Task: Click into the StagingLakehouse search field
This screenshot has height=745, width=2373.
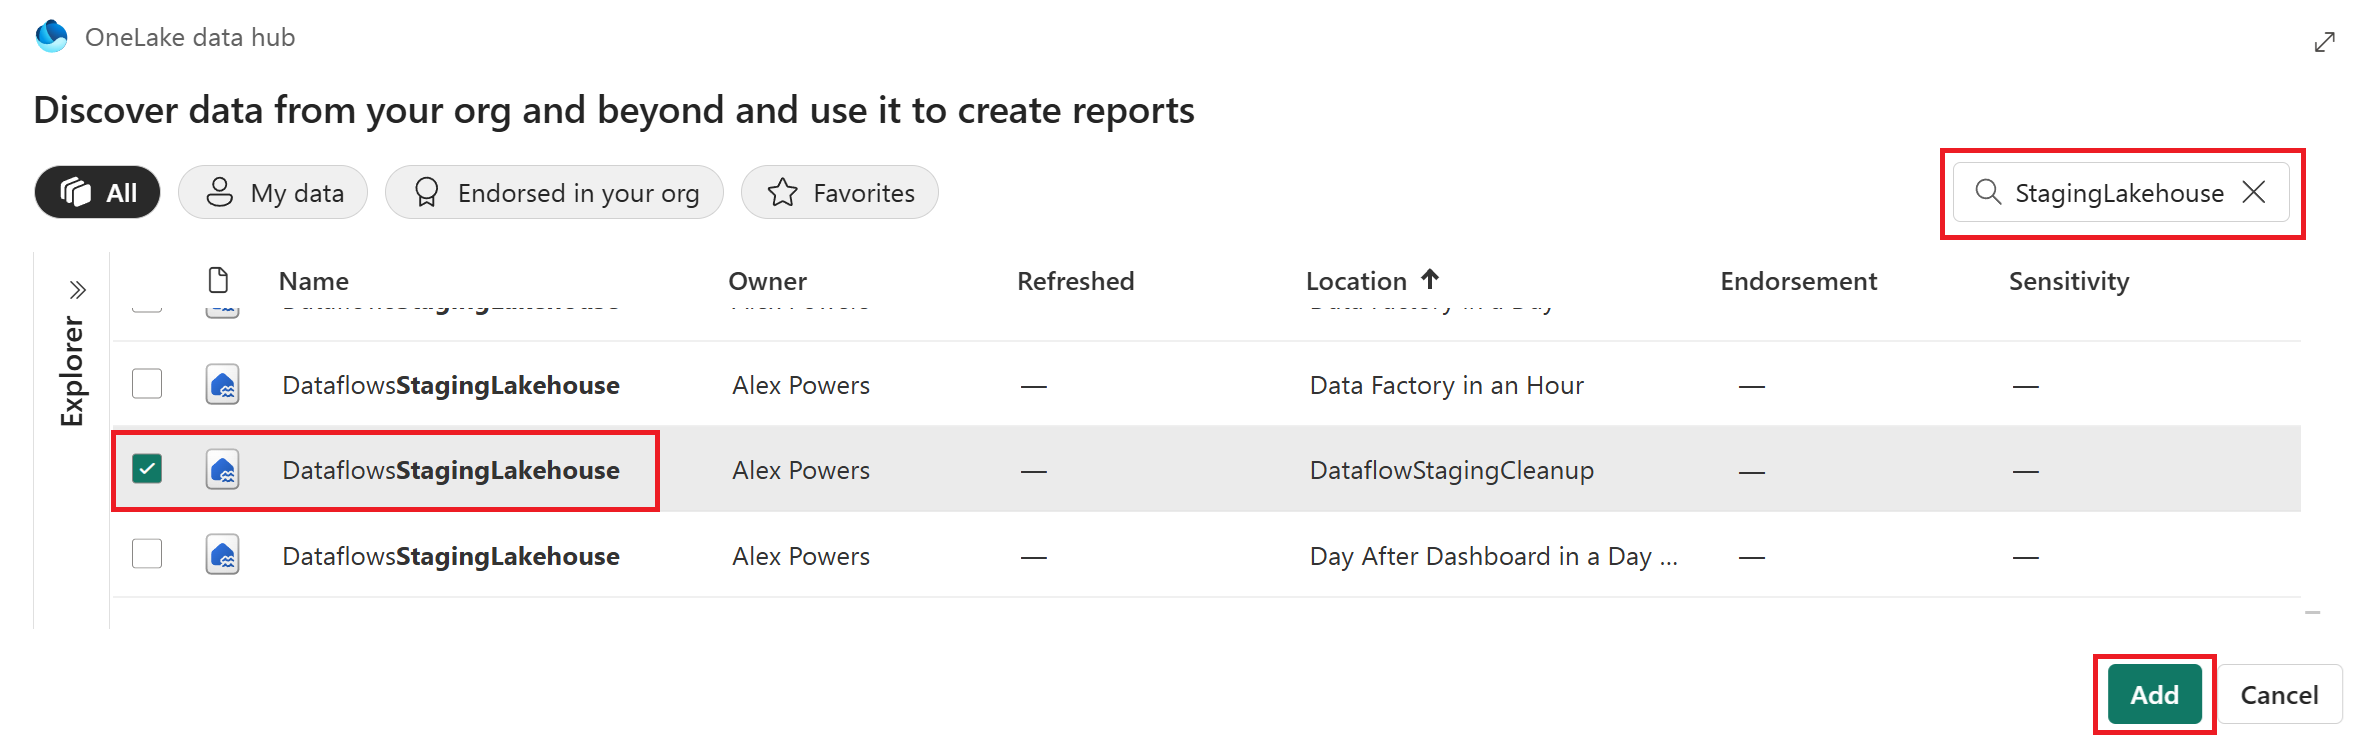Action: (2118, 193)
